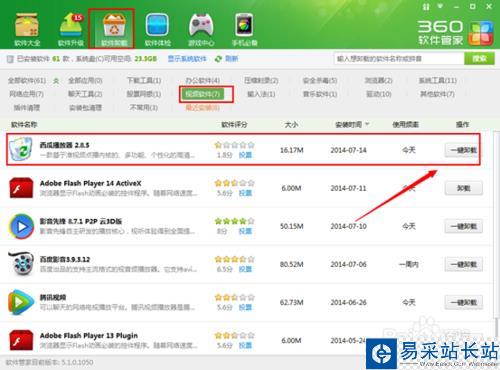Image resolution: width=500 pixels, height=370 pixels.
Task: Click the 腾讯视频 app icon
Action: click(x=21, y=302)
